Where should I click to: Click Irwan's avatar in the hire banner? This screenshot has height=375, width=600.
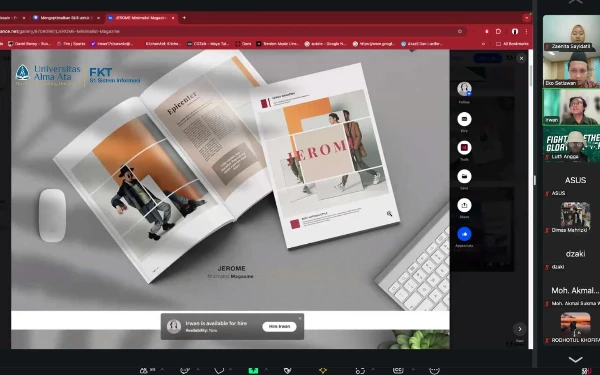pos(174,326)
